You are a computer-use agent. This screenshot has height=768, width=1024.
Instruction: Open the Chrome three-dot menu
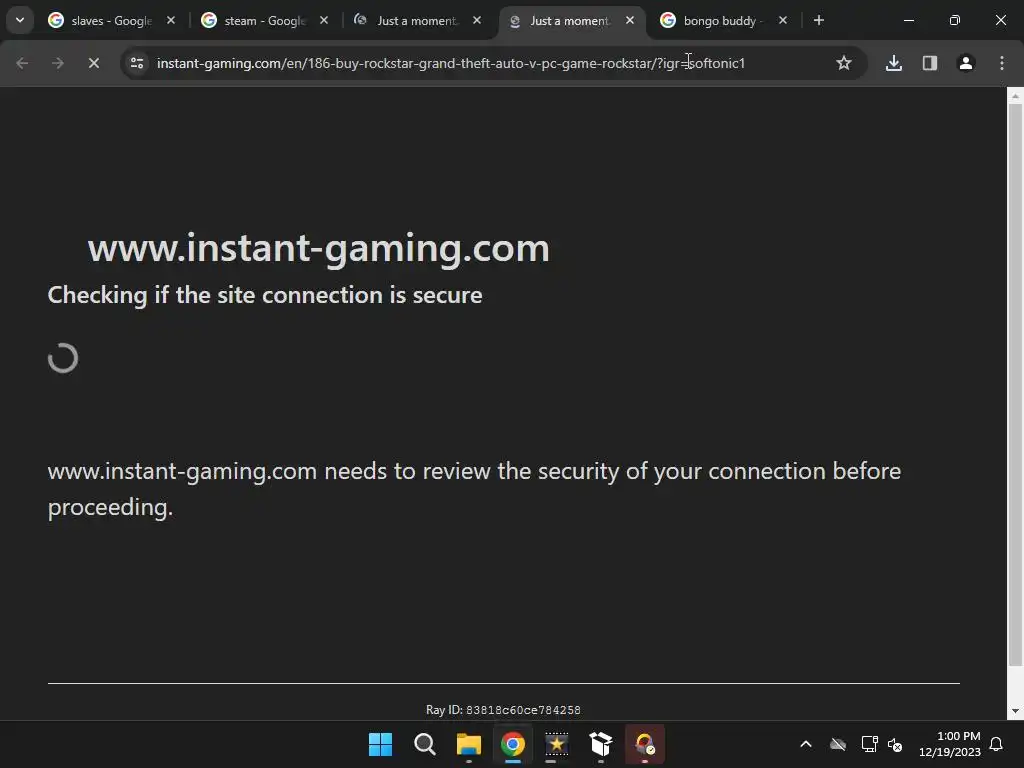coord(1002,63)
